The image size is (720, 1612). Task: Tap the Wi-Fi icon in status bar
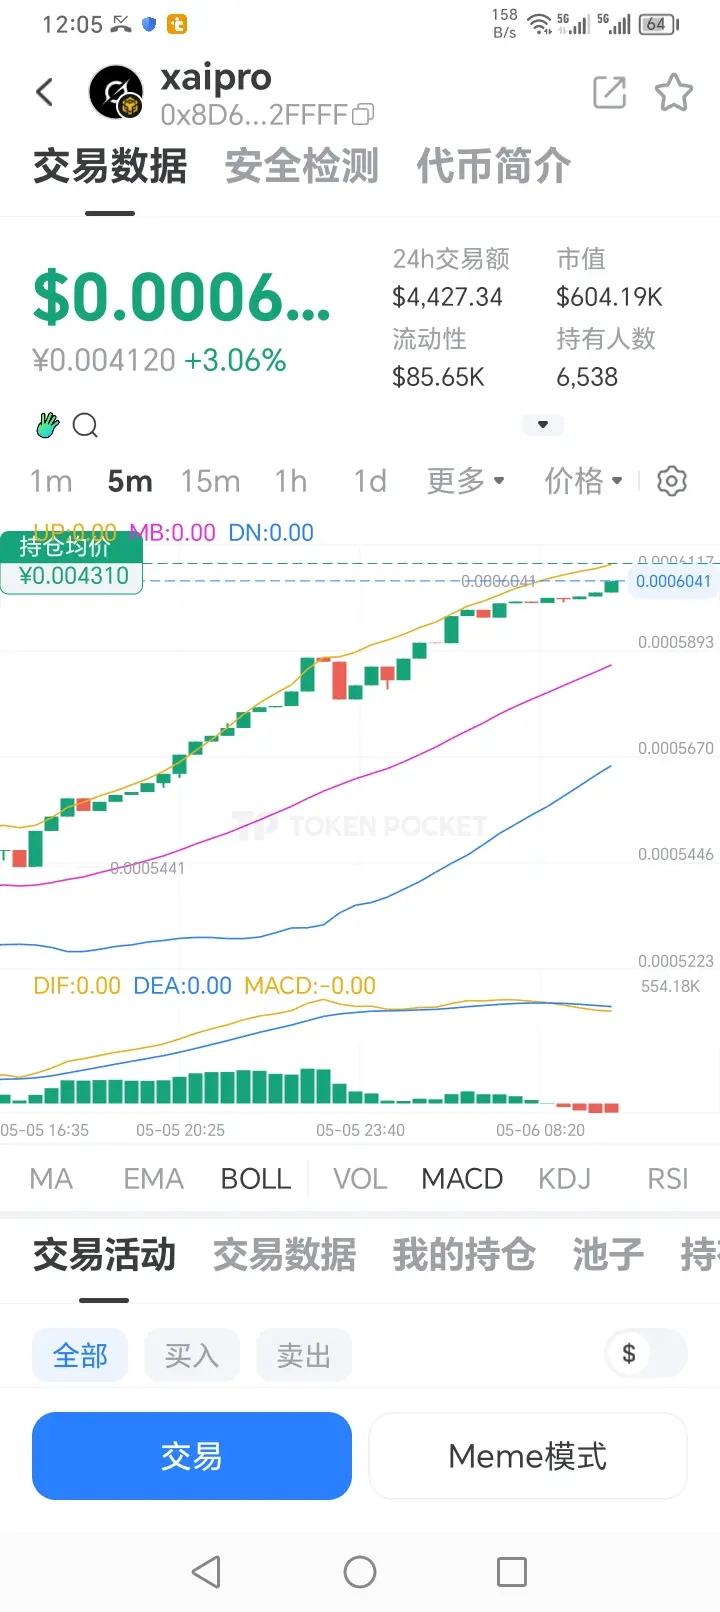point(540,24)
